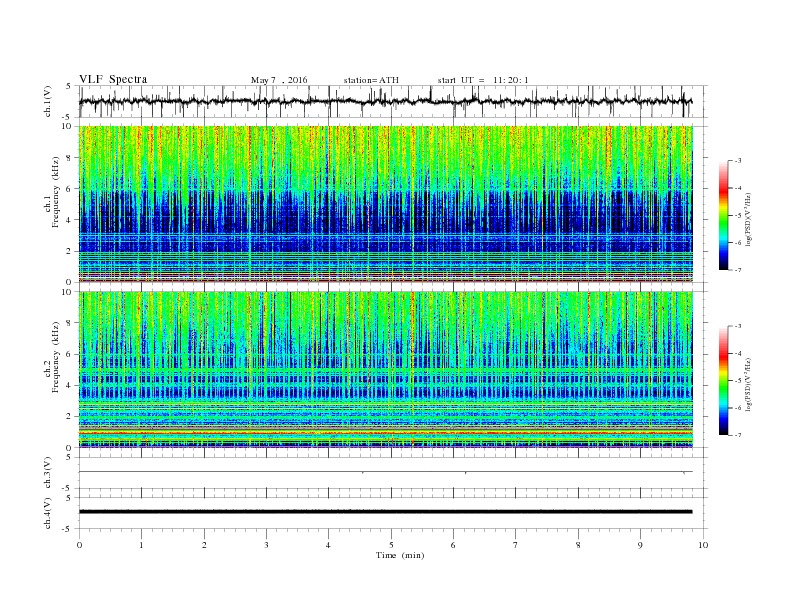
Task: Click the "8" tick on the time axis
Action: pos(578,545)
